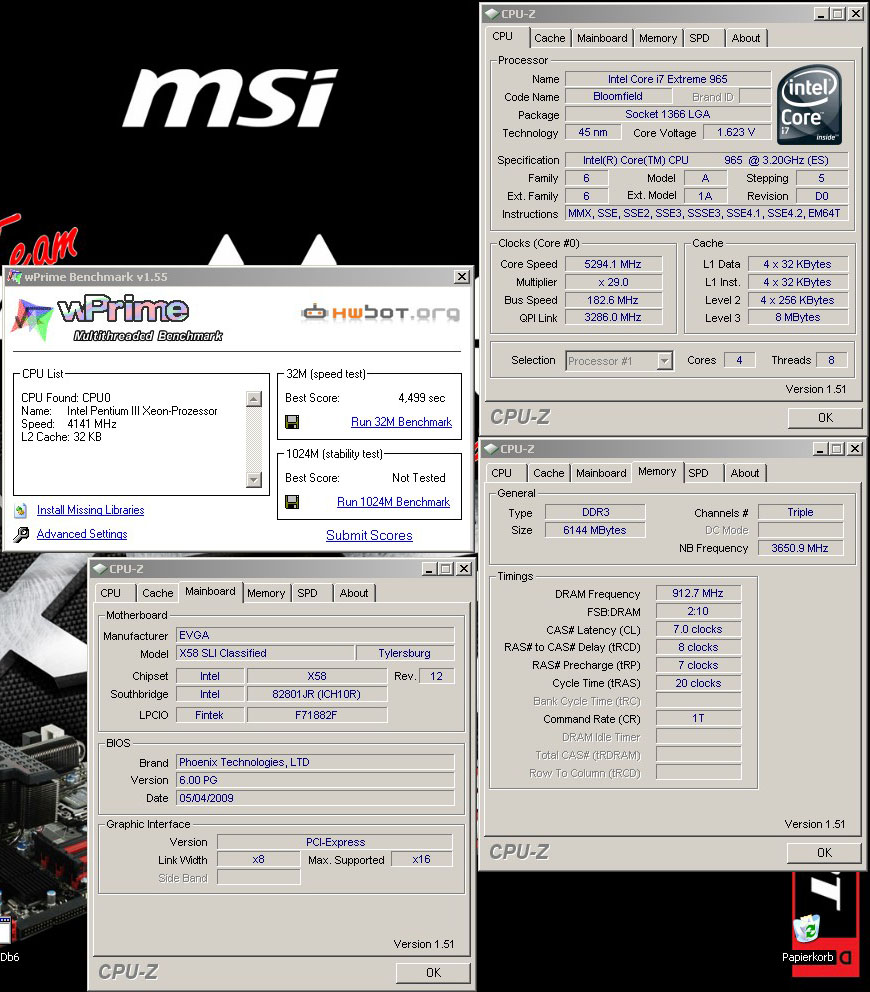The image size is (870, 992).
Task: Click Submit Scores link
Action: click(x=369, y=535)
